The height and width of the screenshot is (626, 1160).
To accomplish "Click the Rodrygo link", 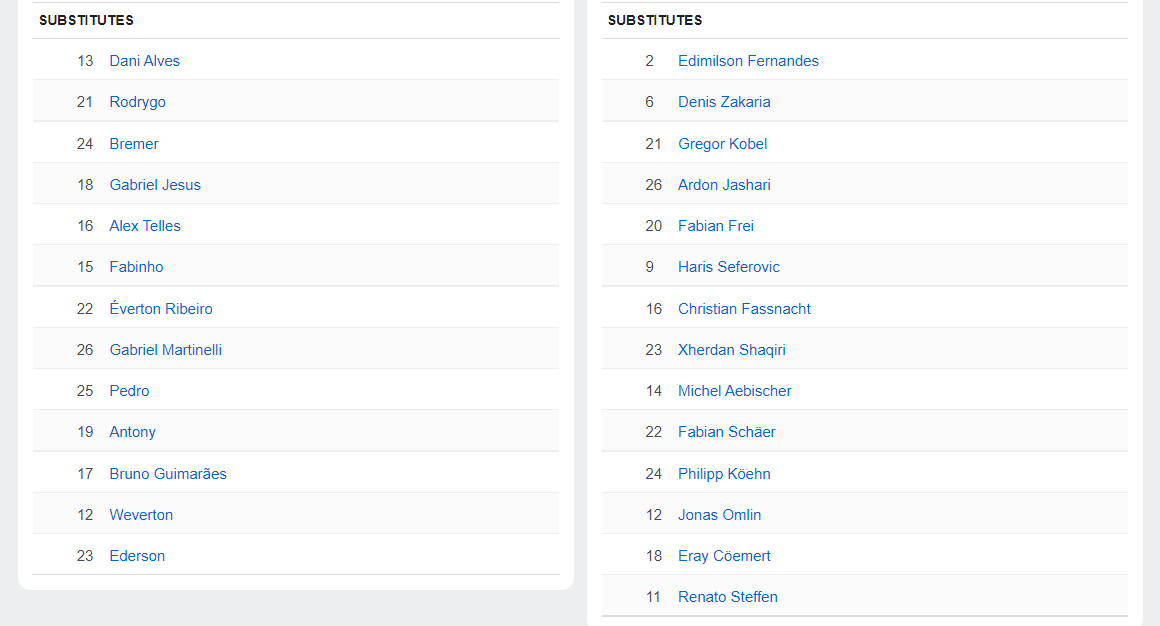I will click(x=137, y=102).
